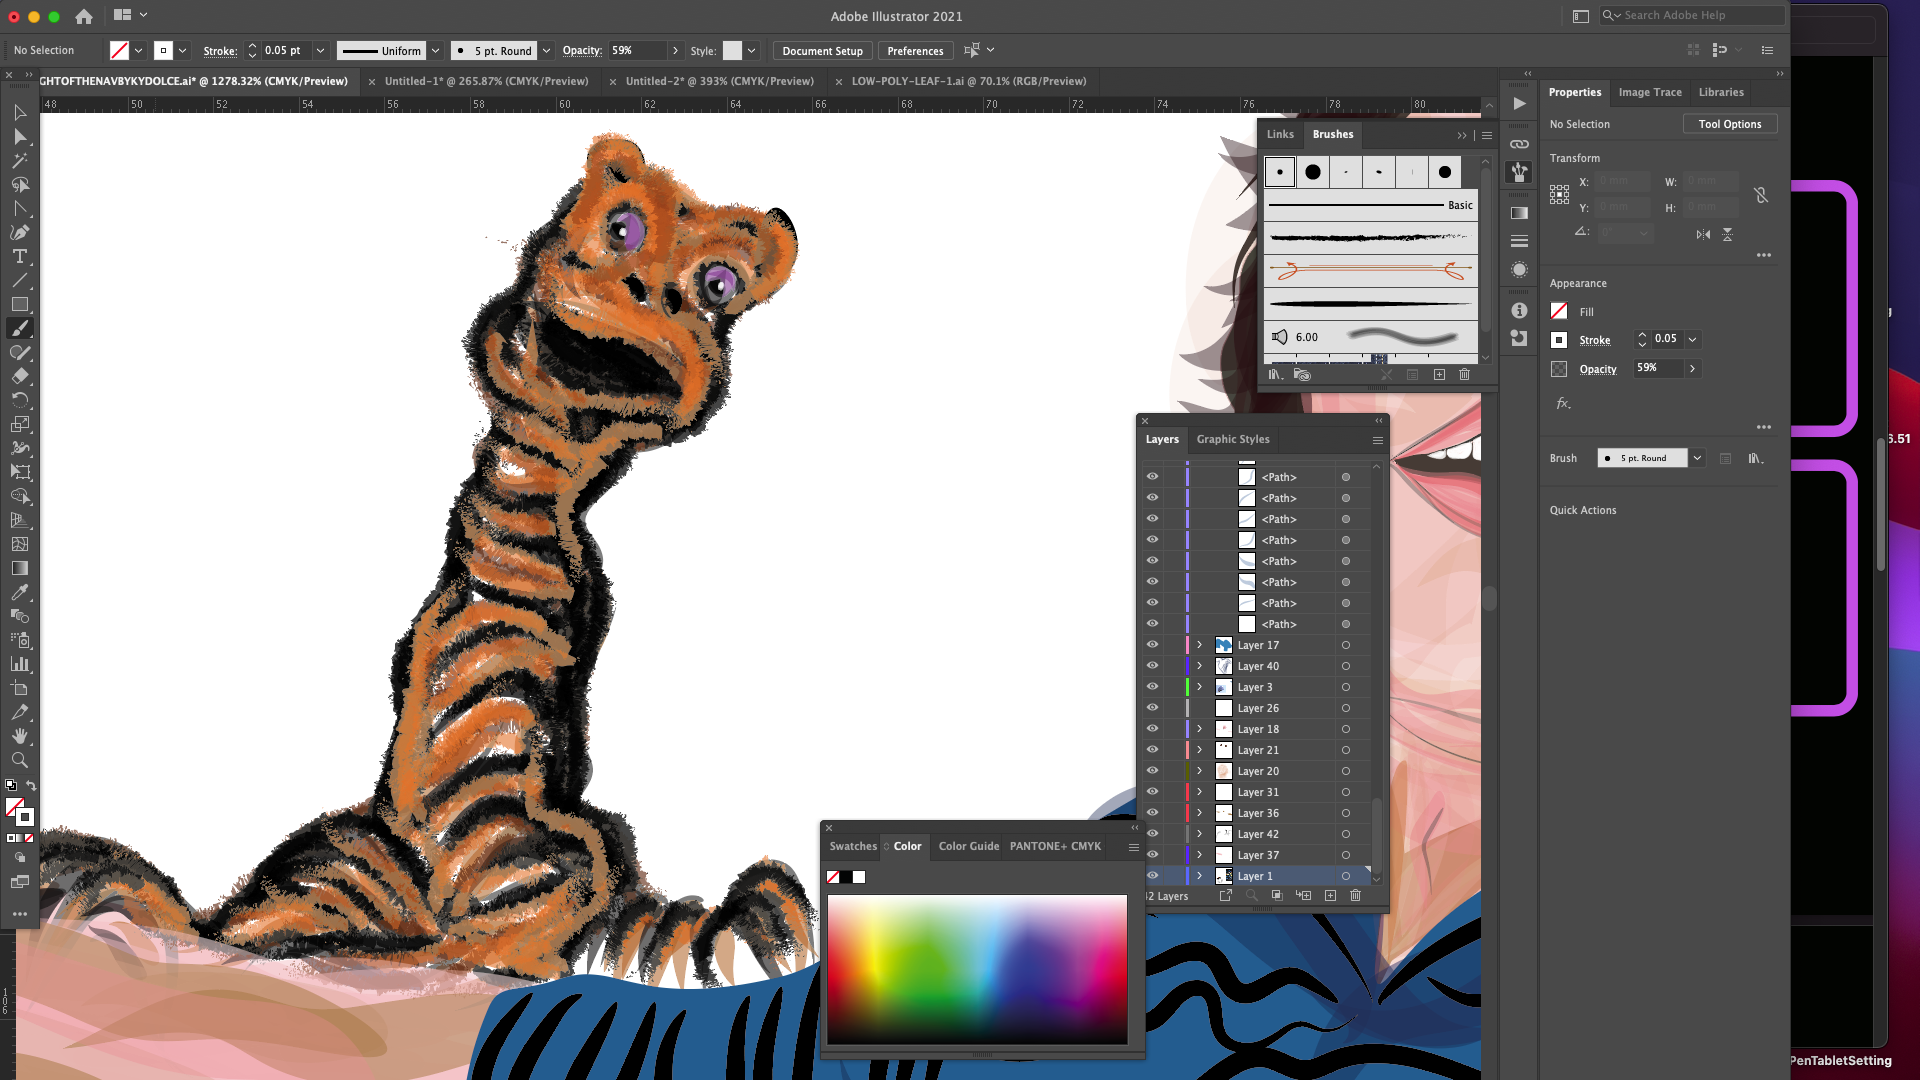Toggle visibility of Layer 40
The width and height of the screenshot is (1920, 1080).
click(1152, 666)
